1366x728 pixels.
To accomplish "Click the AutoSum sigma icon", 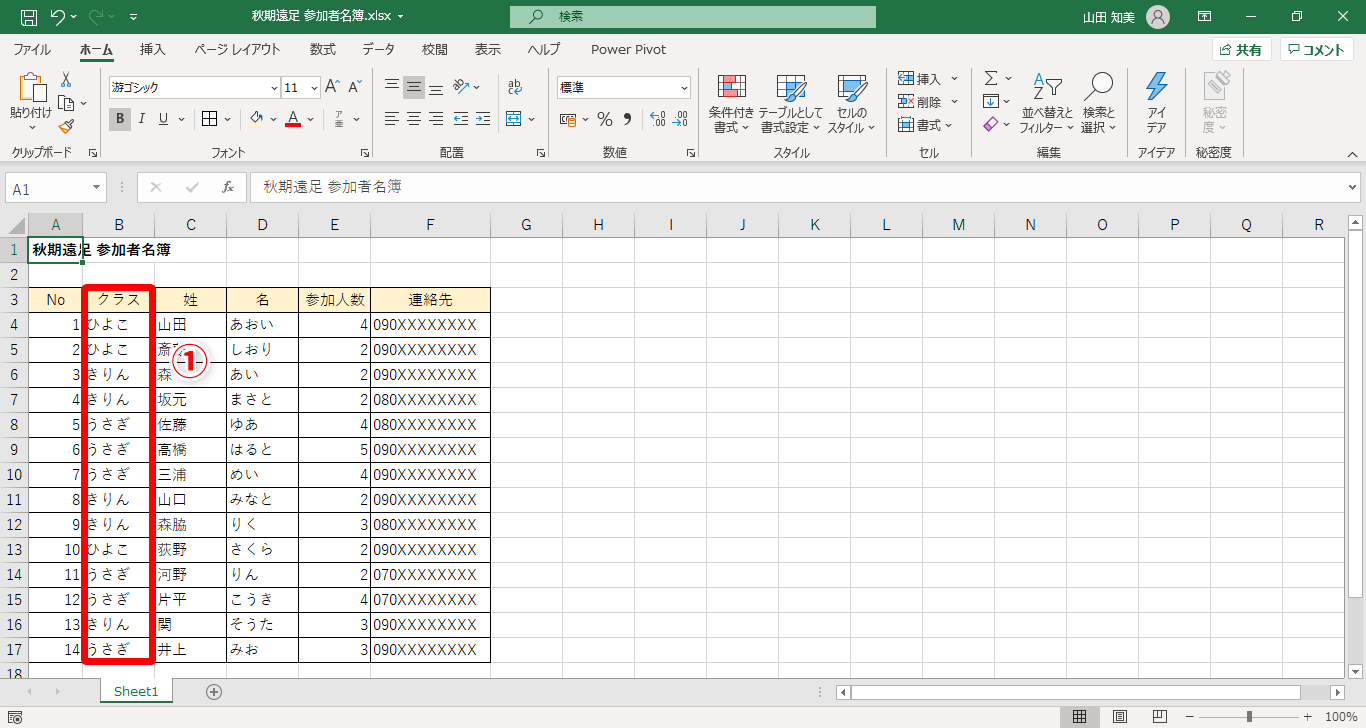I will click(x=991, y=78).
